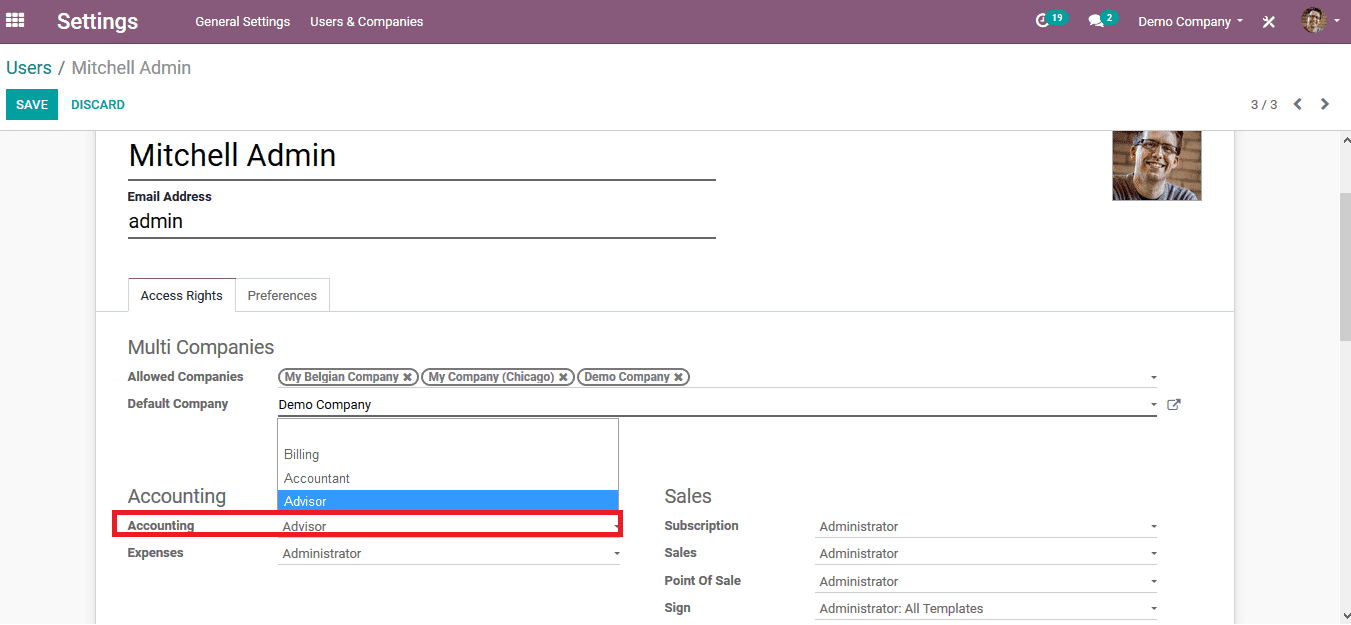Open Default Company external link icon
Viewport: 1351px width, 625px height.
click(x=1174, y=405)
